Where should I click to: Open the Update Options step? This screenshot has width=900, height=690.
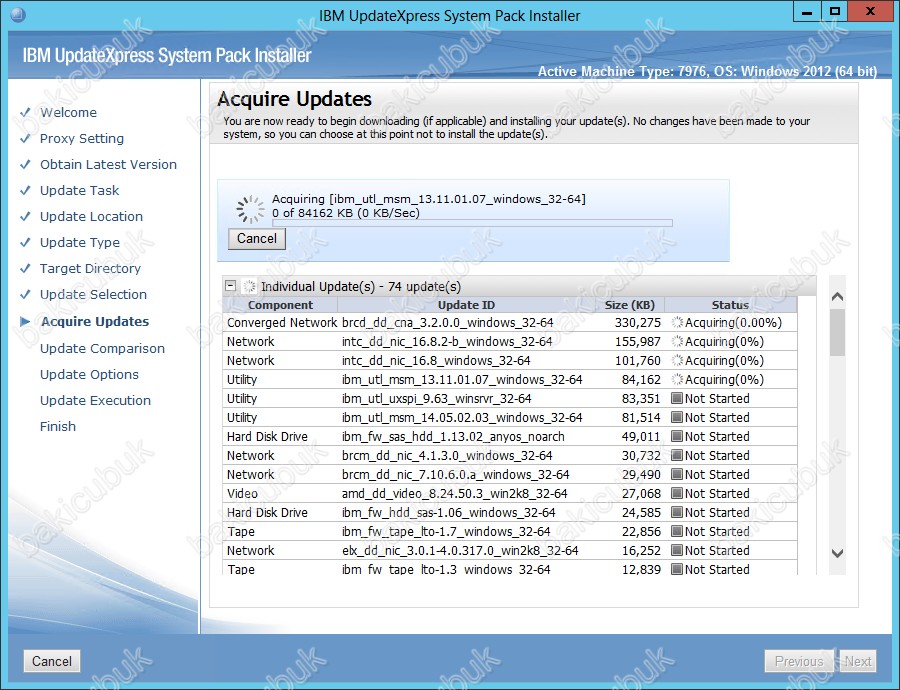89,374
